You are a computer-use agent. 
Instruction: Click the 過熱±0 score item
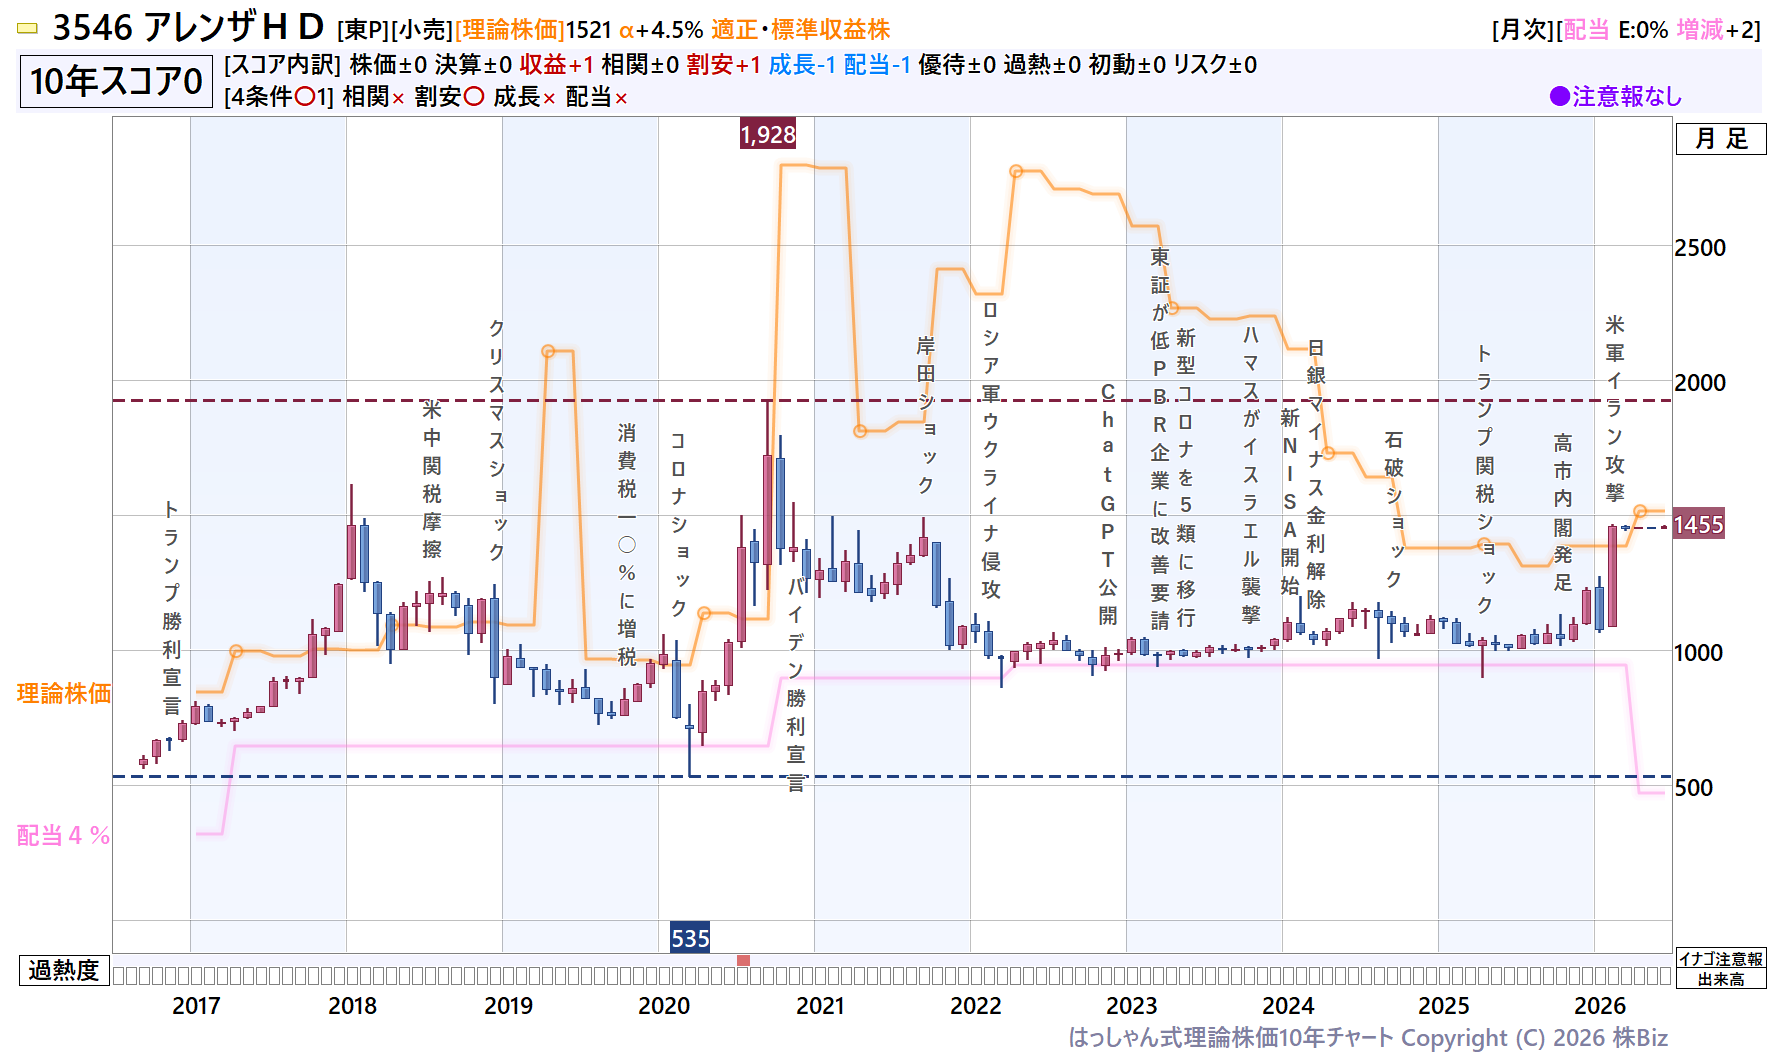coord(1042,65)
